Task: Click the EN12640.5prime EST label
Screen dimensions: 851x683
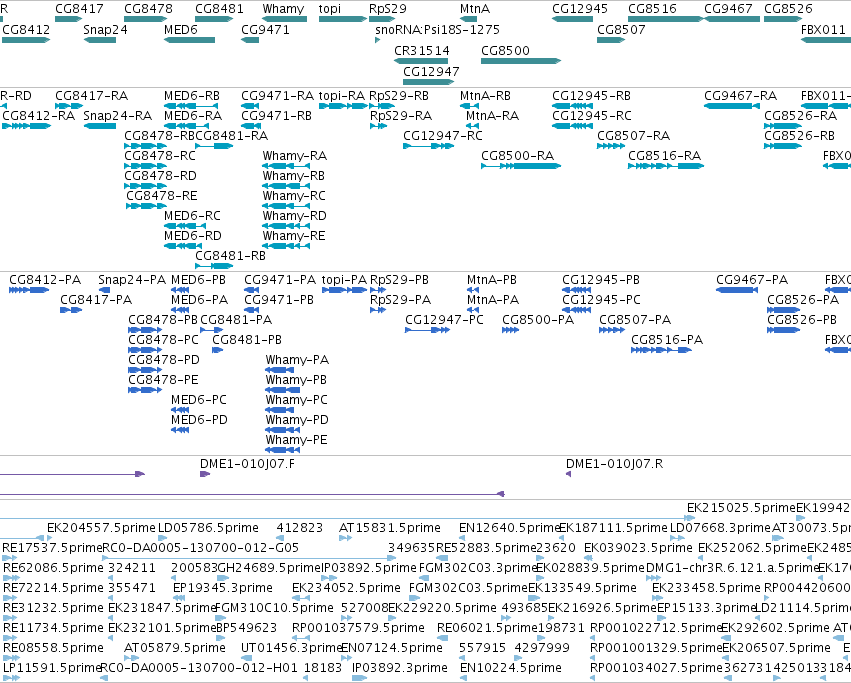Action: (x=510, y=528)
